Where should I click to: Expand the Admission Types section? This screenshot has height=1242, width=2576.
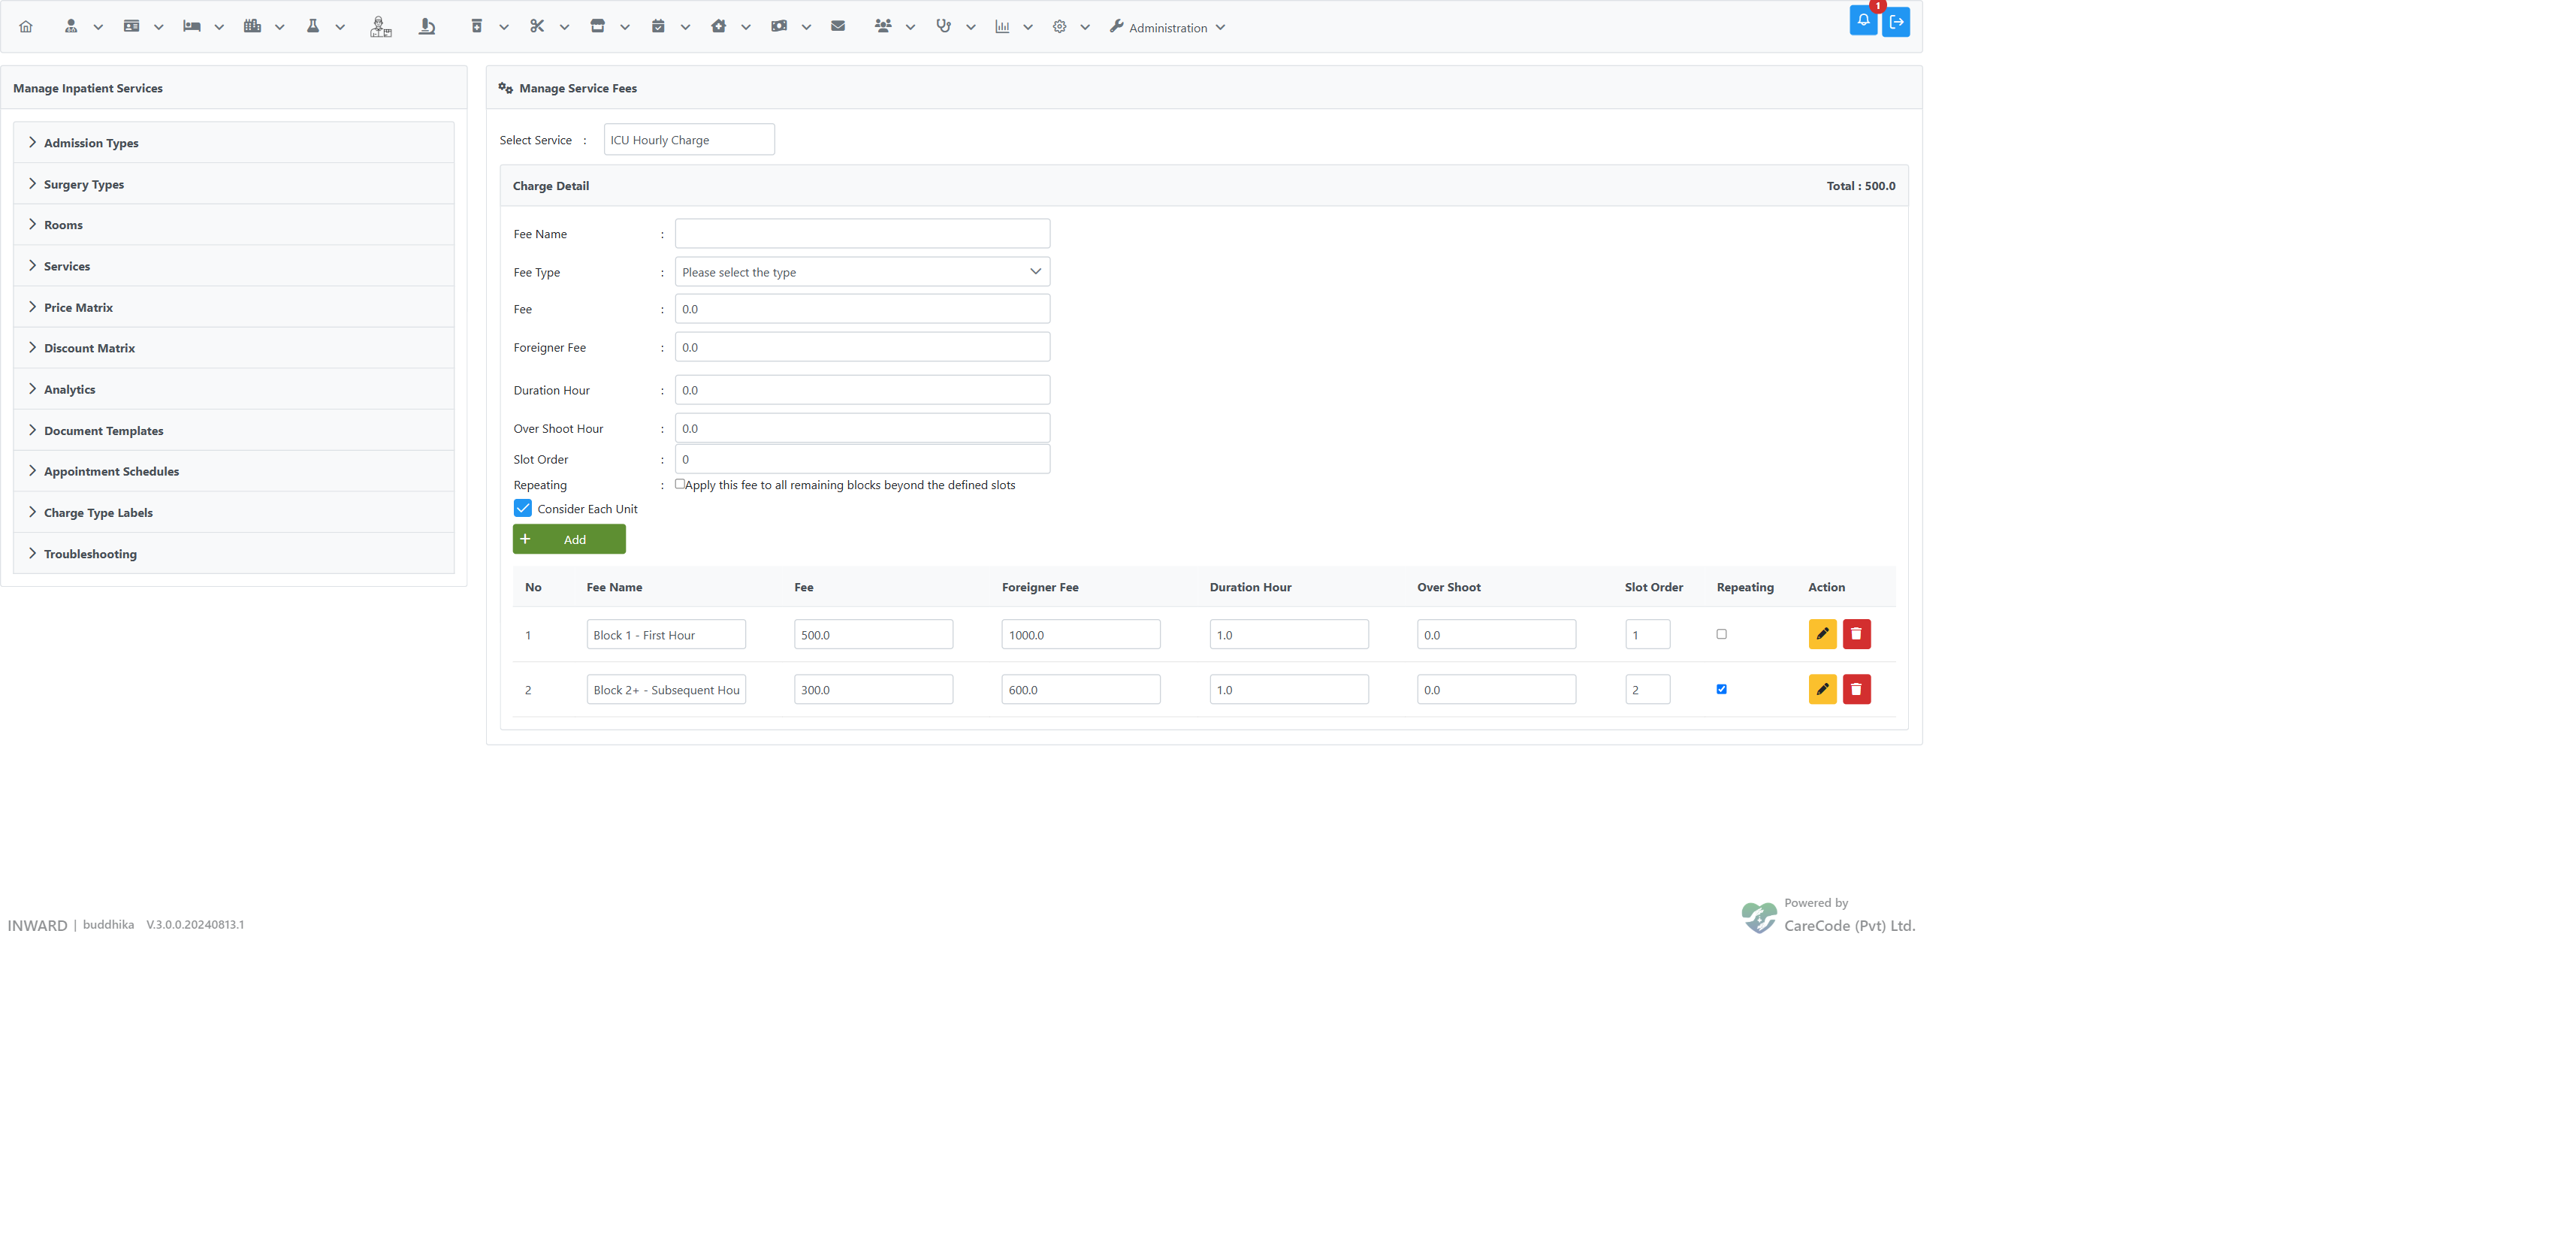coord(234,143)
